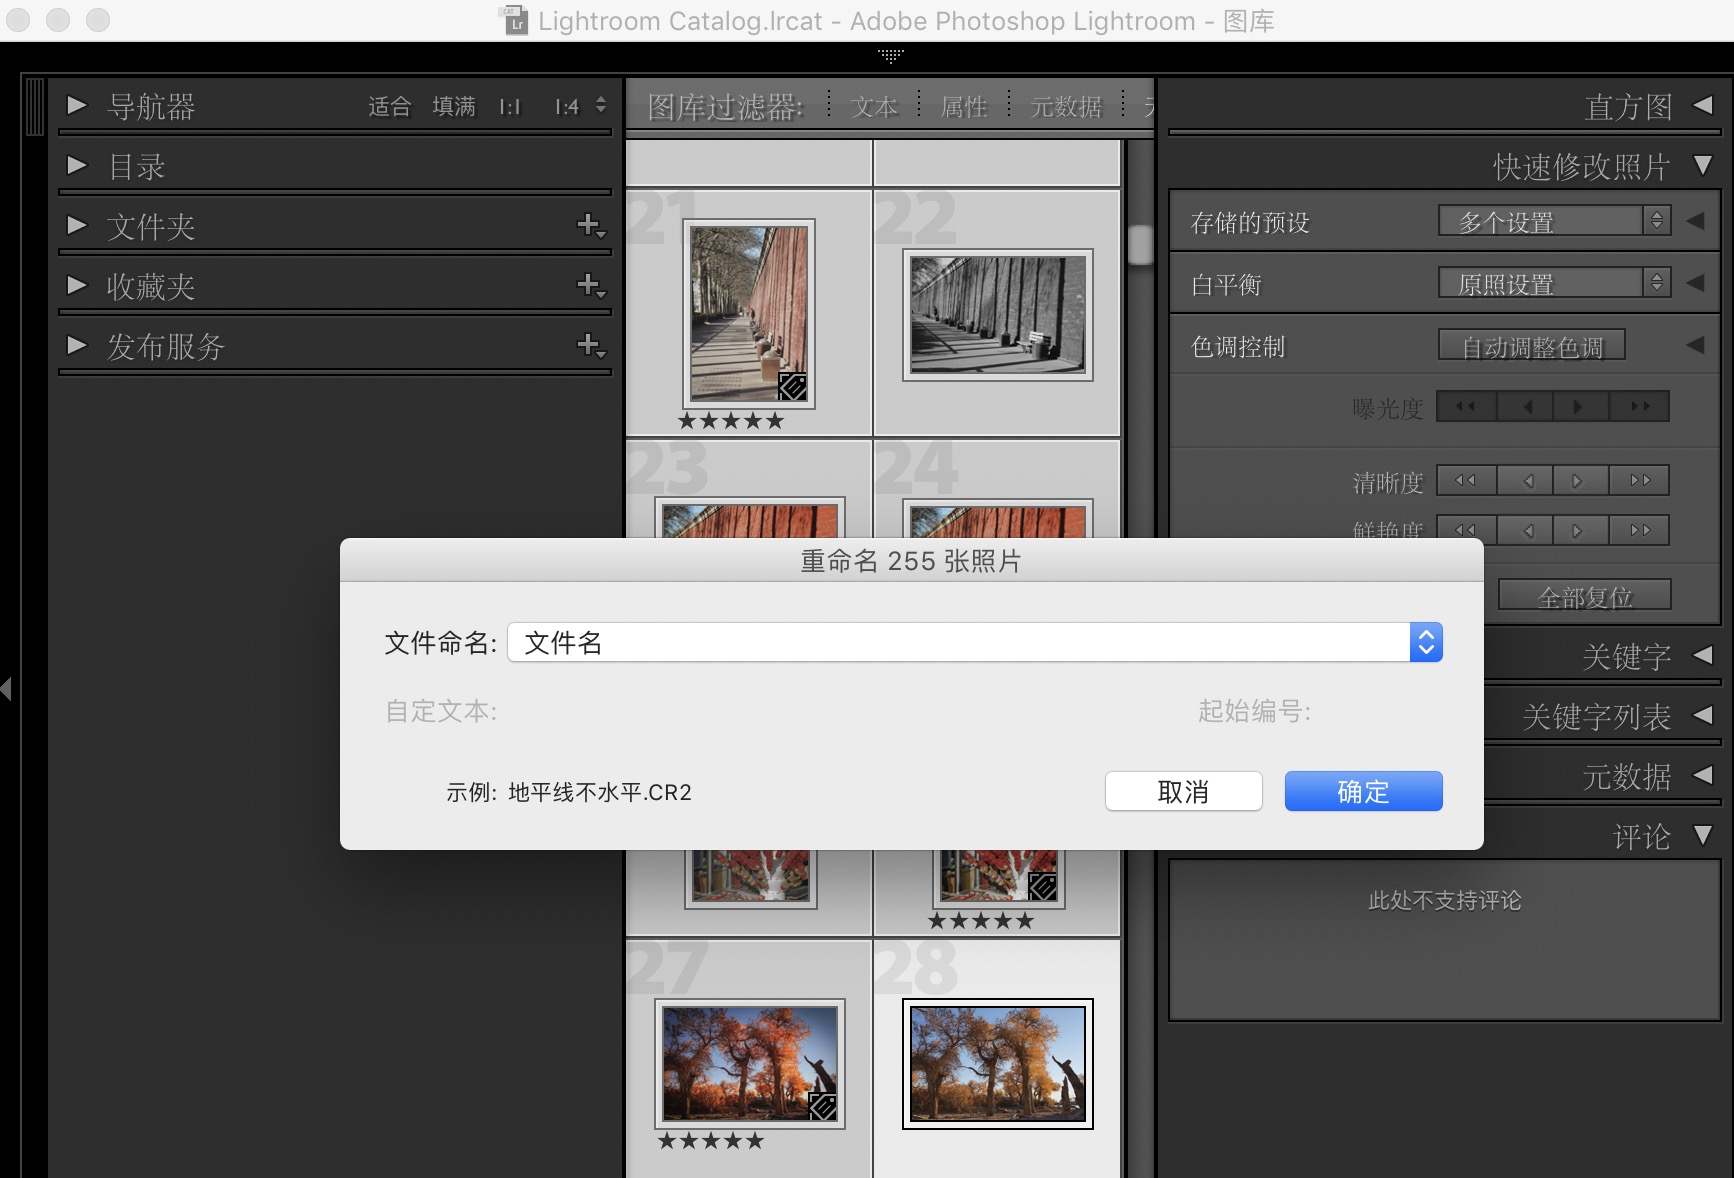Click develop adjustments badge on thumbnail 27
Screen dimensions: 1734x1178
[x=822, y=1106]
